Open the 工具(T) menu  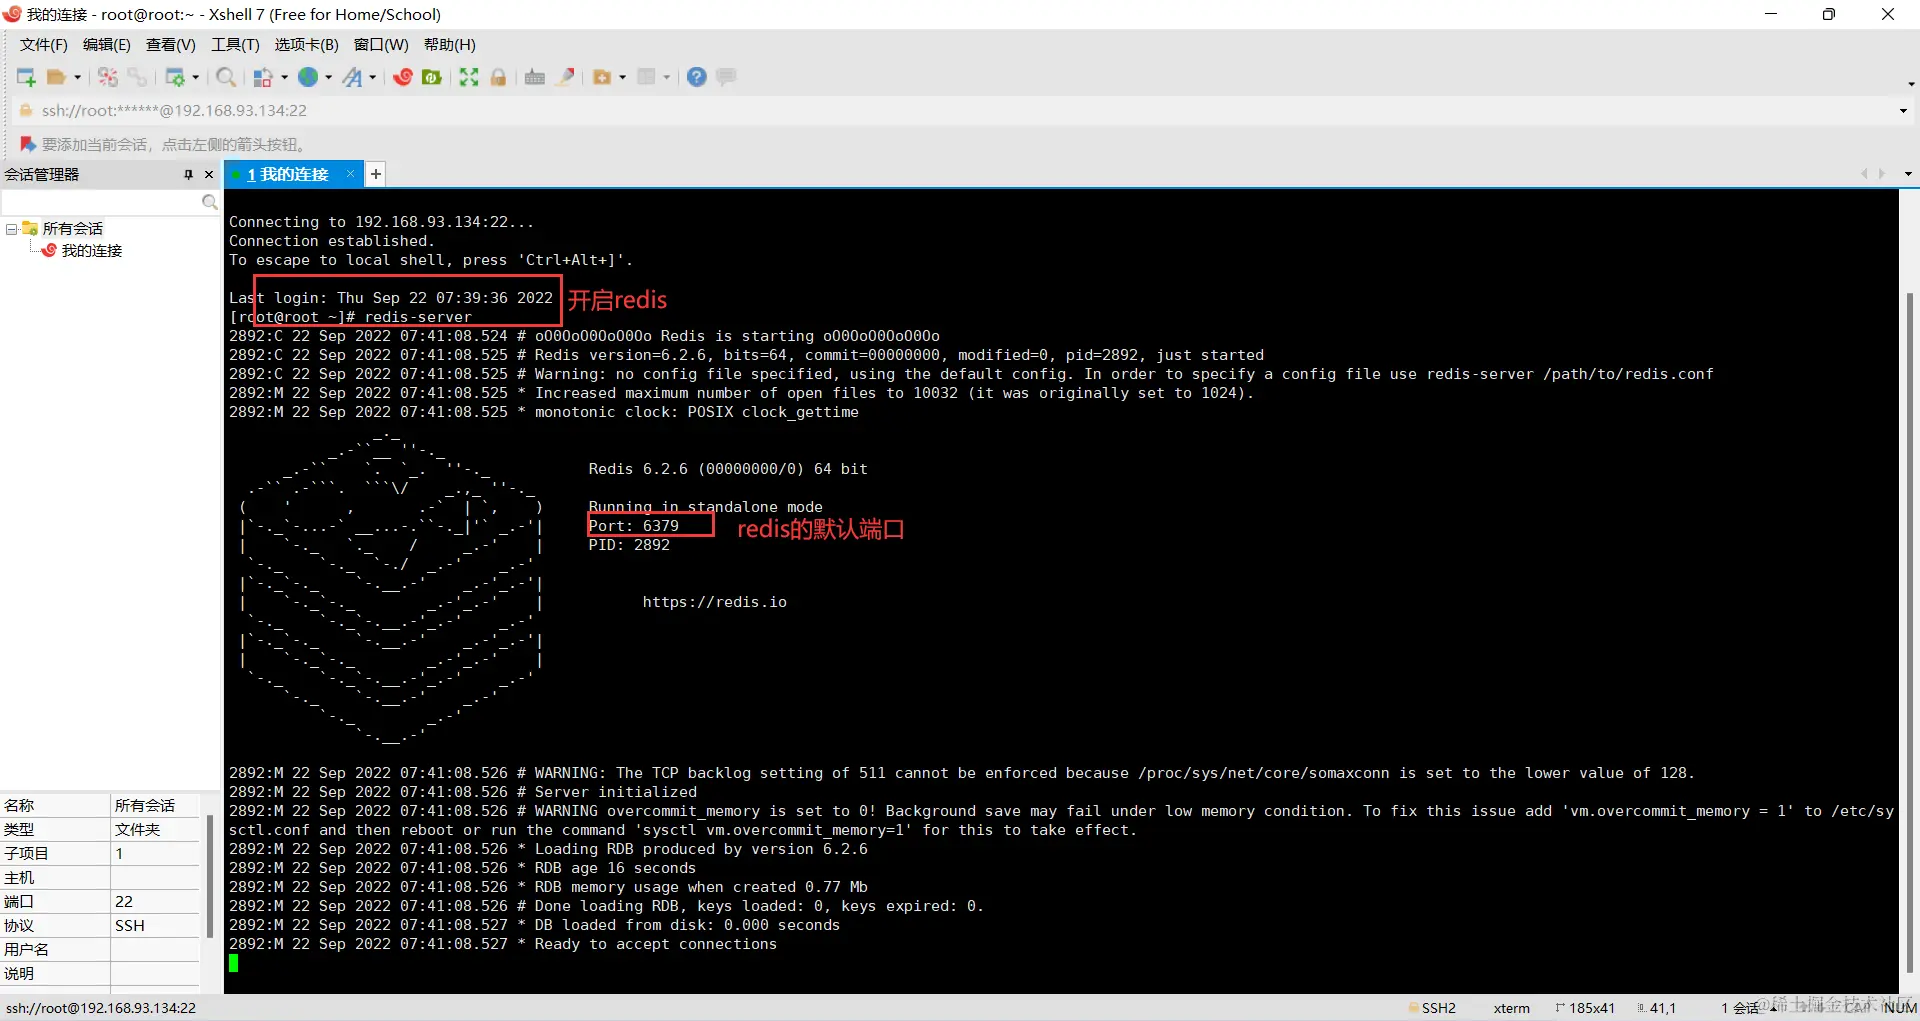(235, 45)
